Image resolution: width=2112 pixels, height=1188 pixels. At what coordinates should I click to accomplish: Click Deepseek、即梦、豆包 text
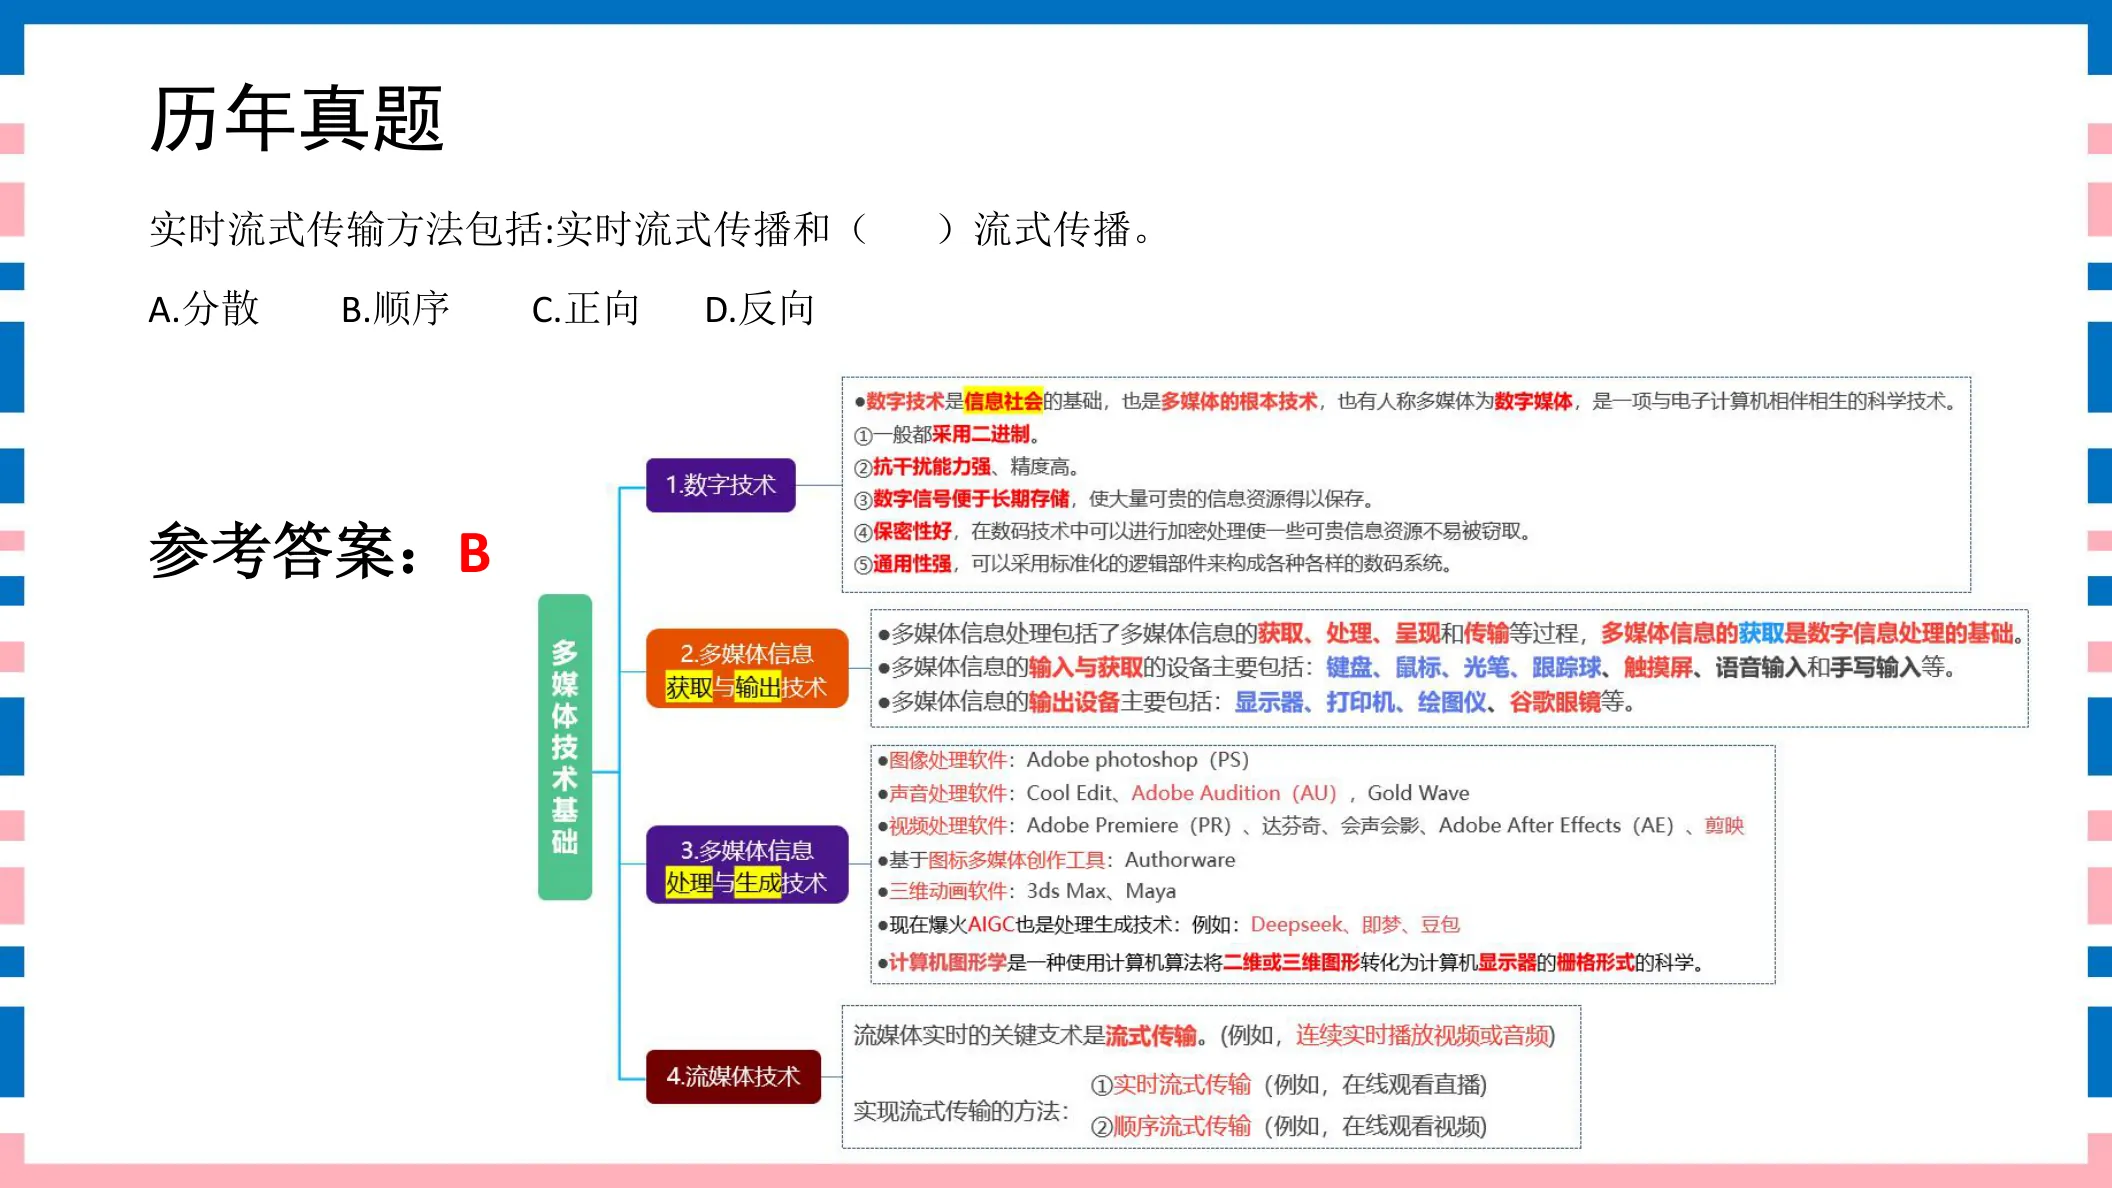1355,925
